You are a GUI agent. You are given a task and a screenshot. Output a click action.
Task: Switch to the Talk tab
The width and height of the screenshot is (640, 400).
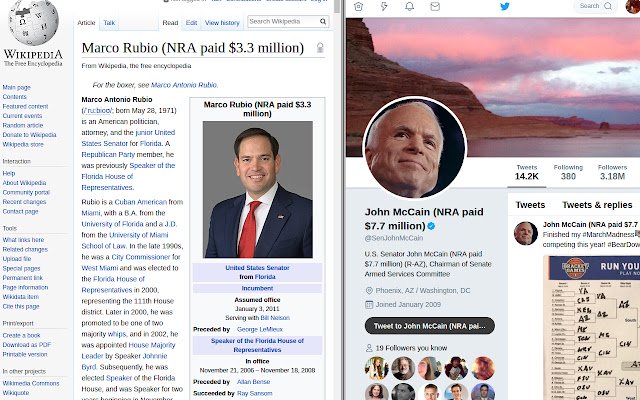109,23
